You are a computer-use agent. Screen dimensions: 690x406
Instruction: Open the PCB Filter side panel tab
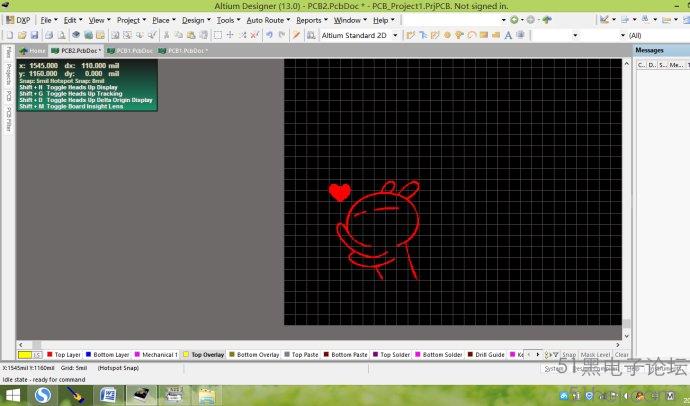8,119
